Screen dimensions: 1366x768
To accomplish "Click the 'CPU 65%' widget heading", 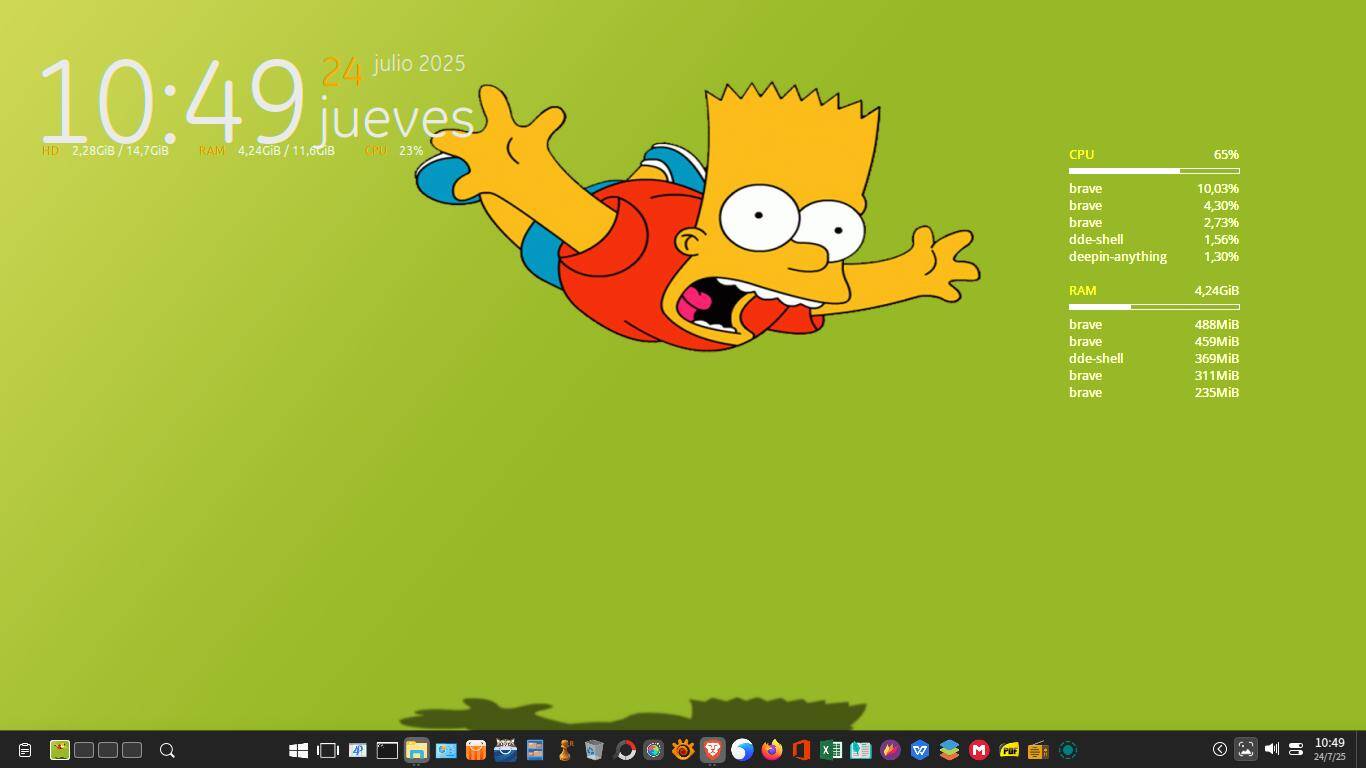I will click(1154, 155).
